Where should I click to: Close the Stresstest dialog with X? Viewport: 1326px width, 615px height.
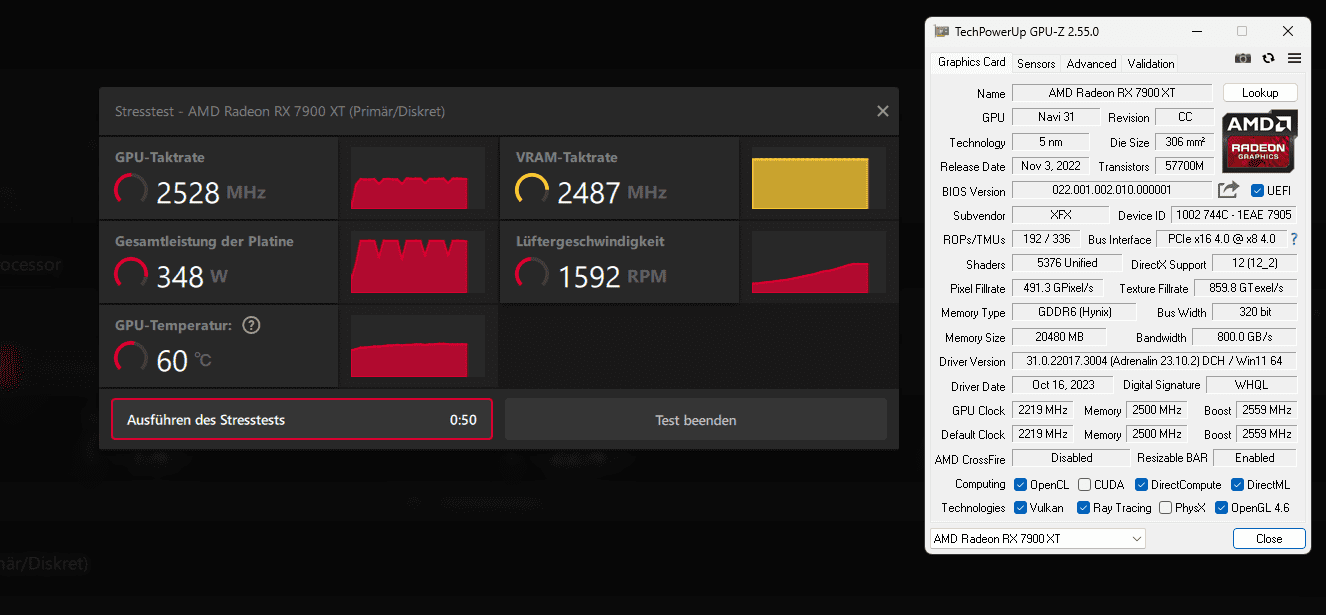point(883,111)
